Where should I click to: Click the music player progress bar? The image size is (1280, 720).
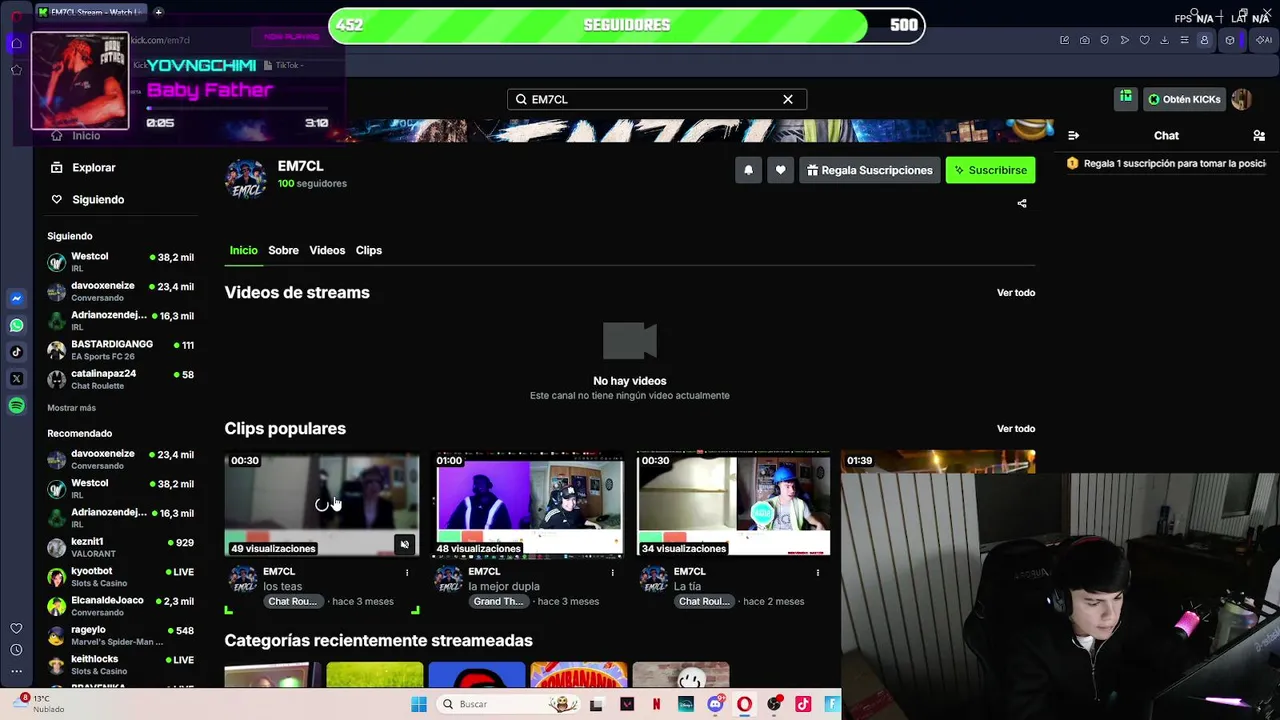point(236,108)
